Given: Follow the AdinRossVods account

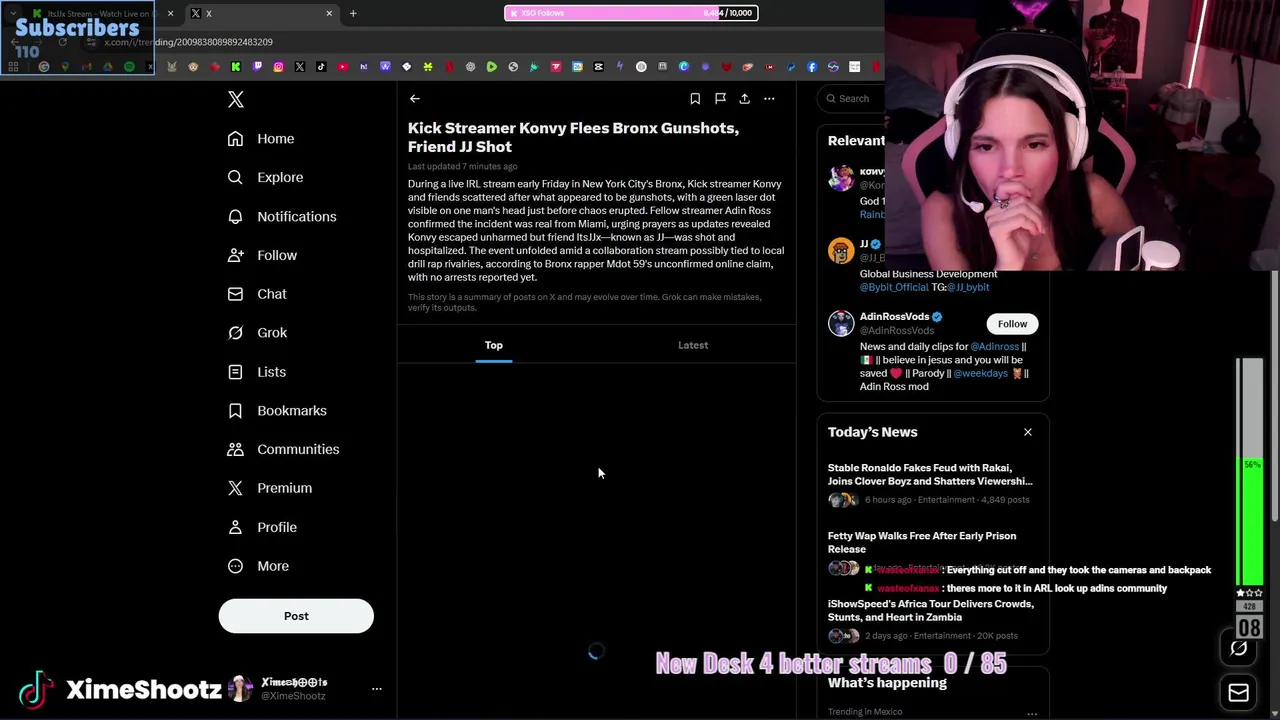Looking at the screenshot, I should pyautogui.click(x=1012, y=324).
